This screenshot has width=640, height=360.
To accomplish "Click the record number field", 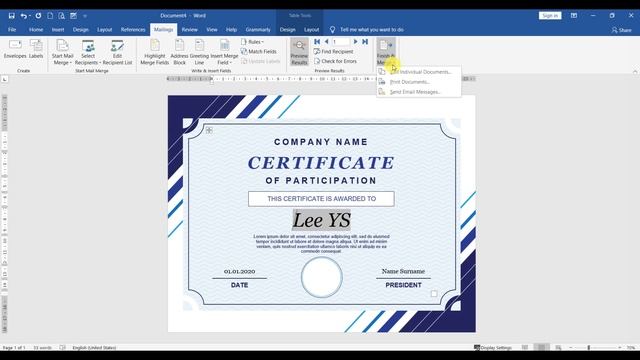I will click(341, 42).
